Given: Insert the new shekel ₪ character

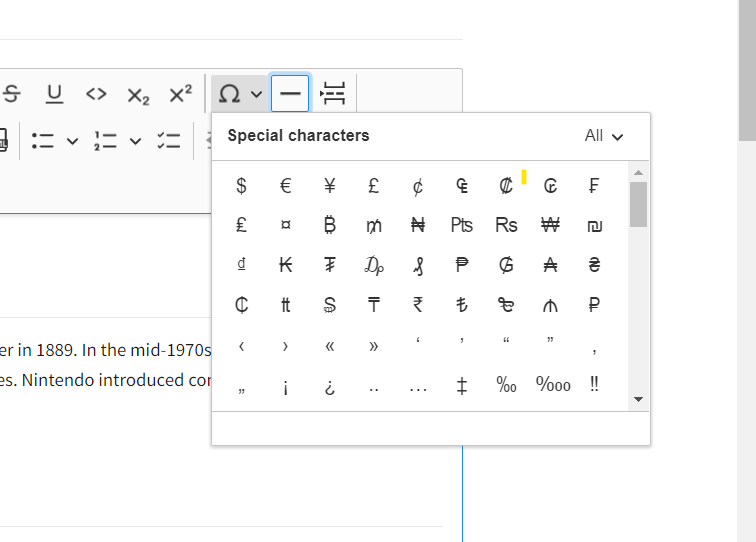Looking at the screenshot, I should (594, 225).
